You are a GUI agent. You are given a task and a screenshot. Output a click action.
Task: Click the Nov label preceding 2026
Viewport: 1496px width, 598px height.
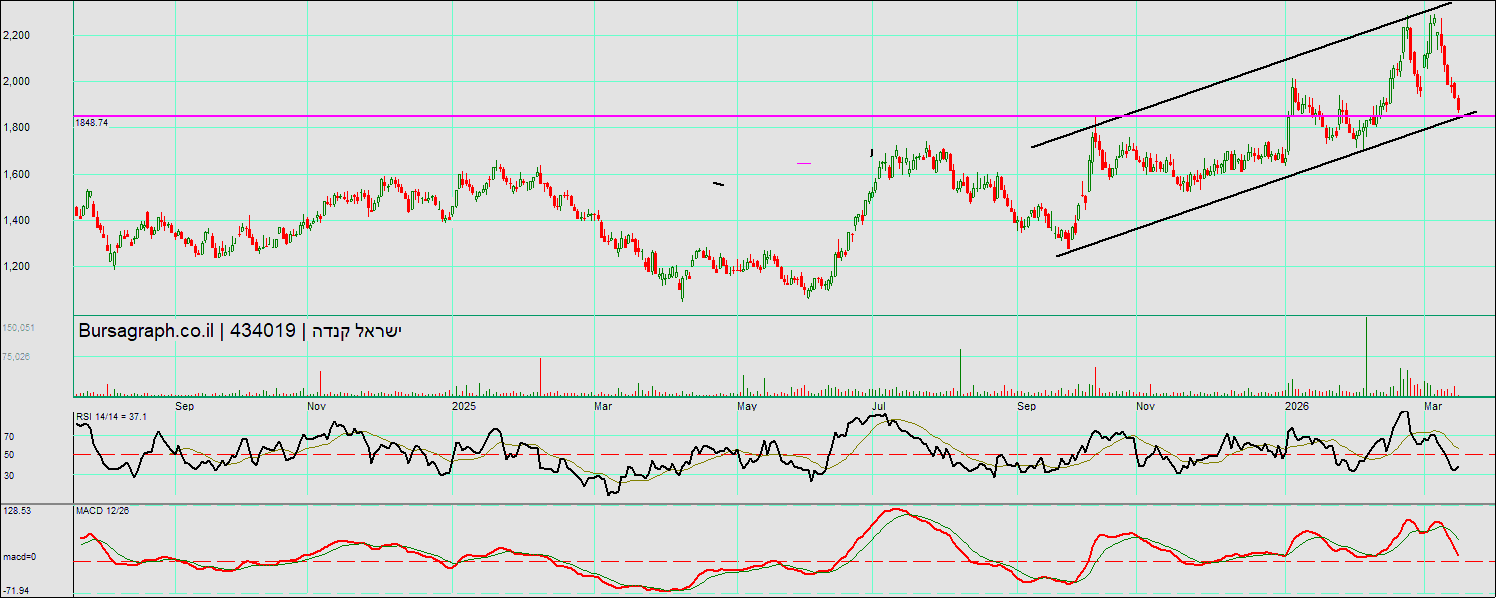pos(1146,407)
